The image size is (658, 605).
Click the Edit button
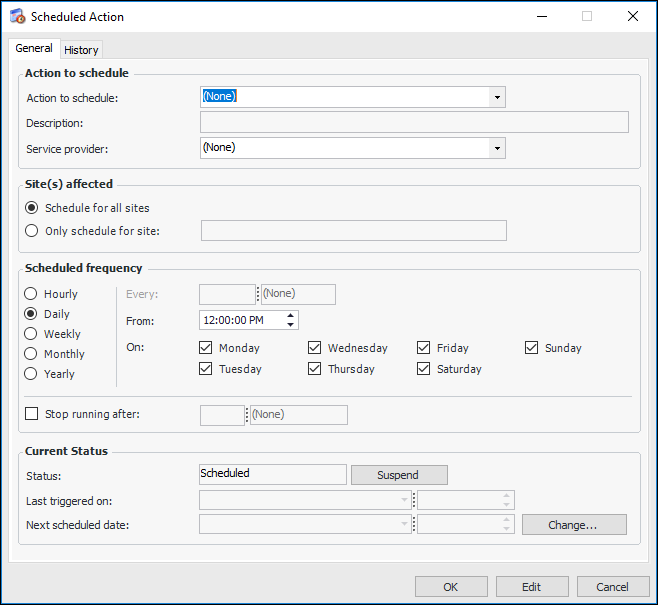(532, 587)
